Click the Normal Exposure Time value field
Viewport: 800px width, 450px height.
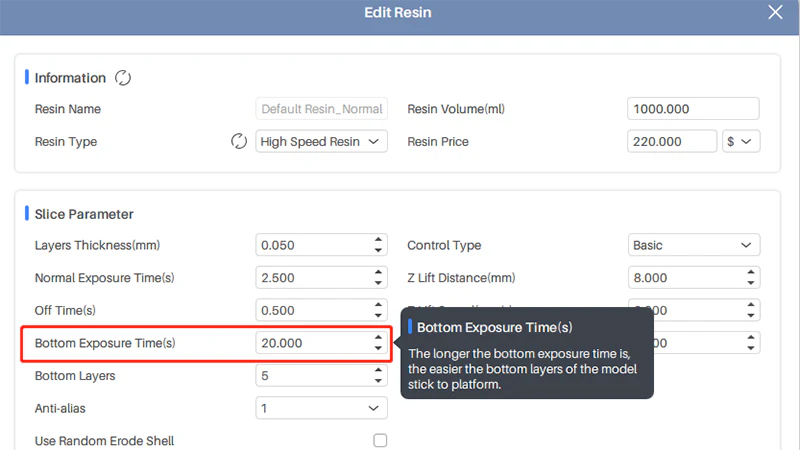pos(311,278)
